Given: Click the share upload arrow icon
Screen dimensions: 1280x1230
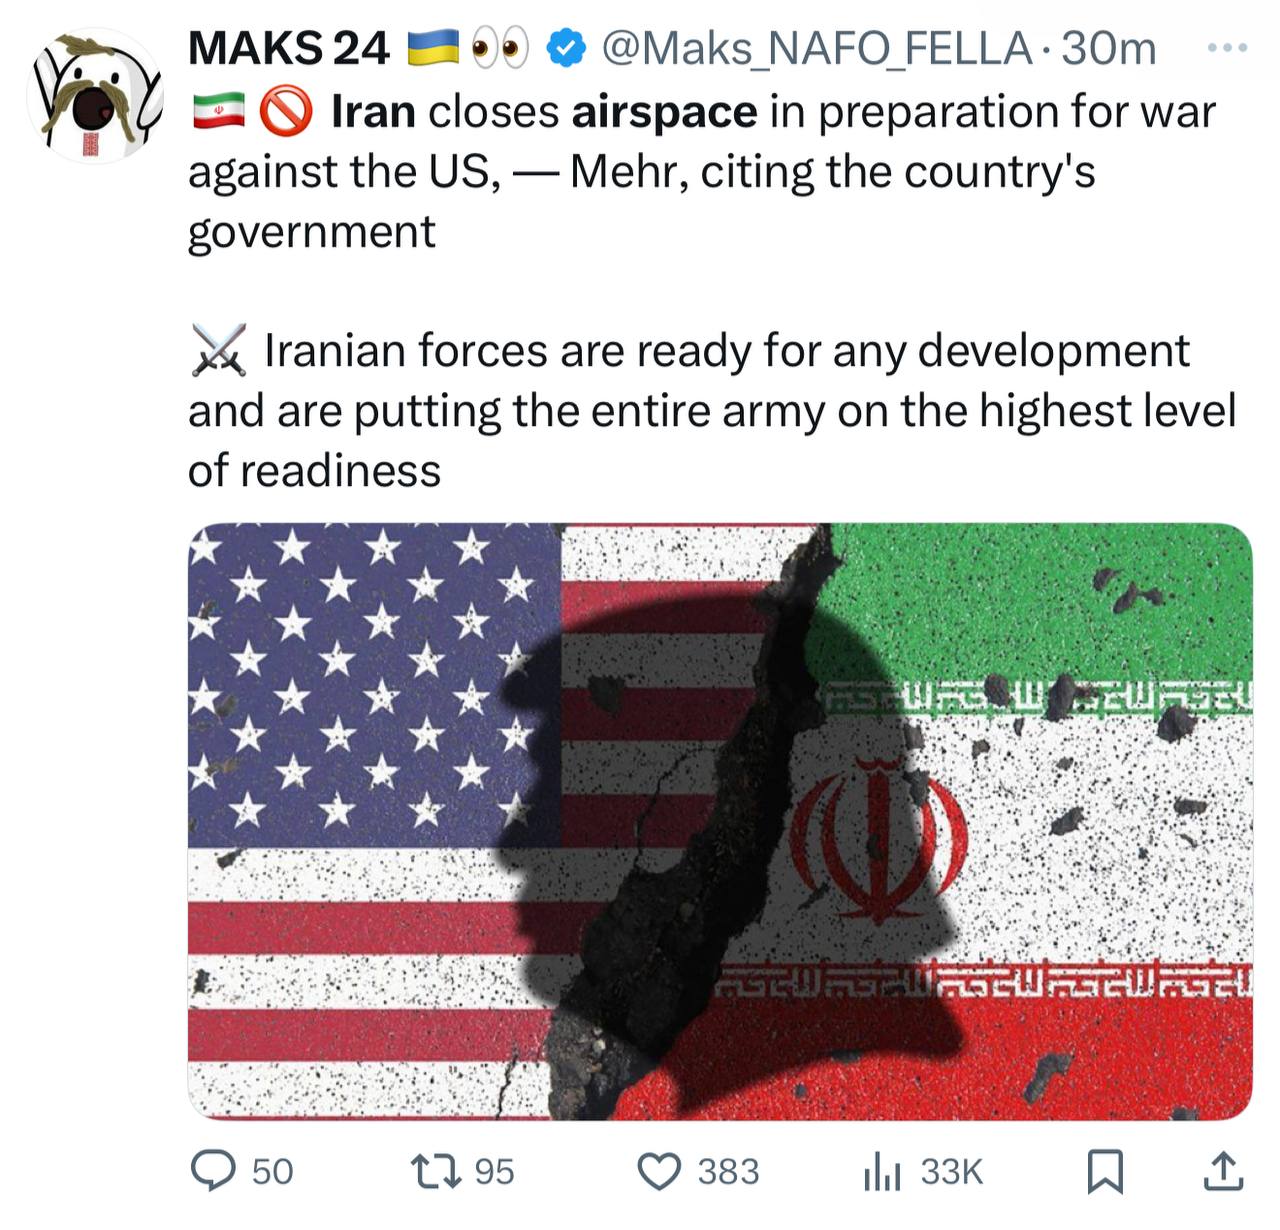Looking at the screenshot, I should point(1222,1171).
